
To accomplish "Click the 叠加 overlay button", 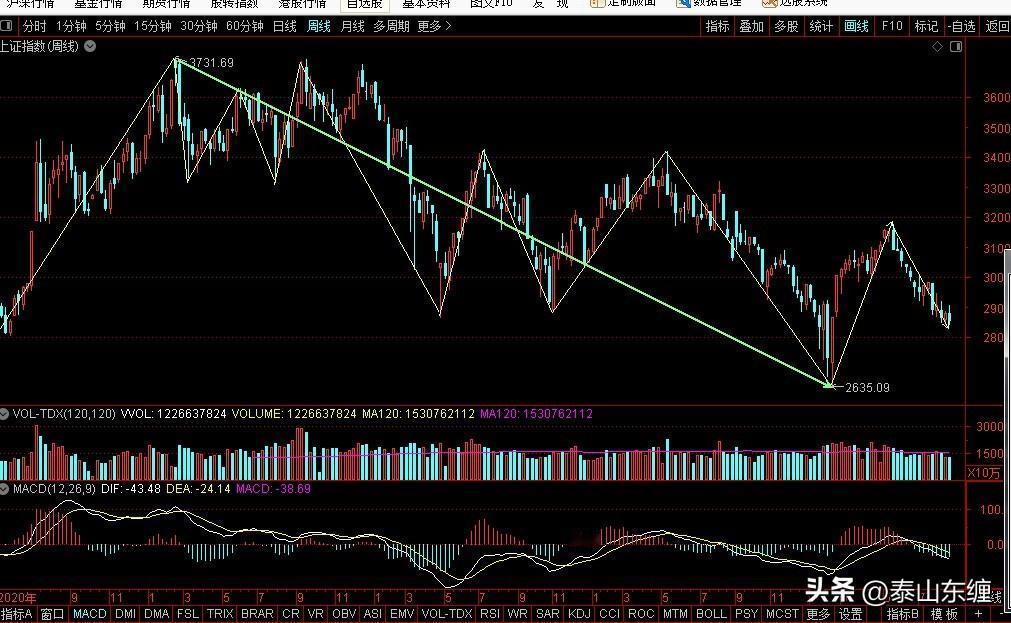I will pos(752,26).
